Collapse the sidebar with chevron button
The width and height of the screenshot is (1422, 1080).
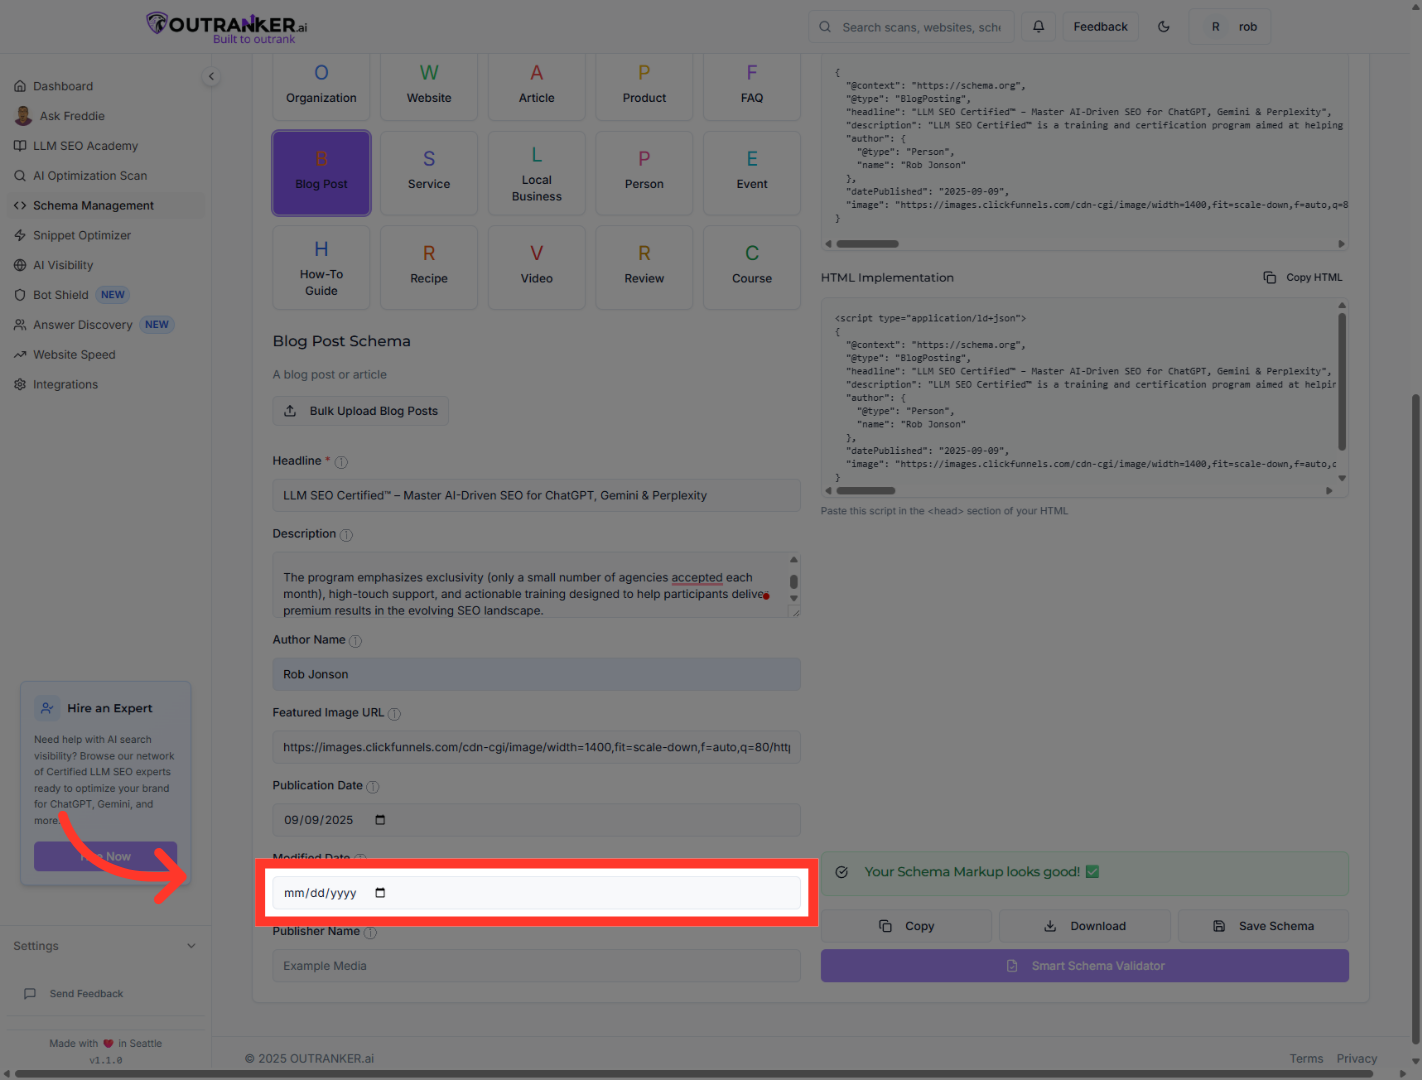point(211,76)
